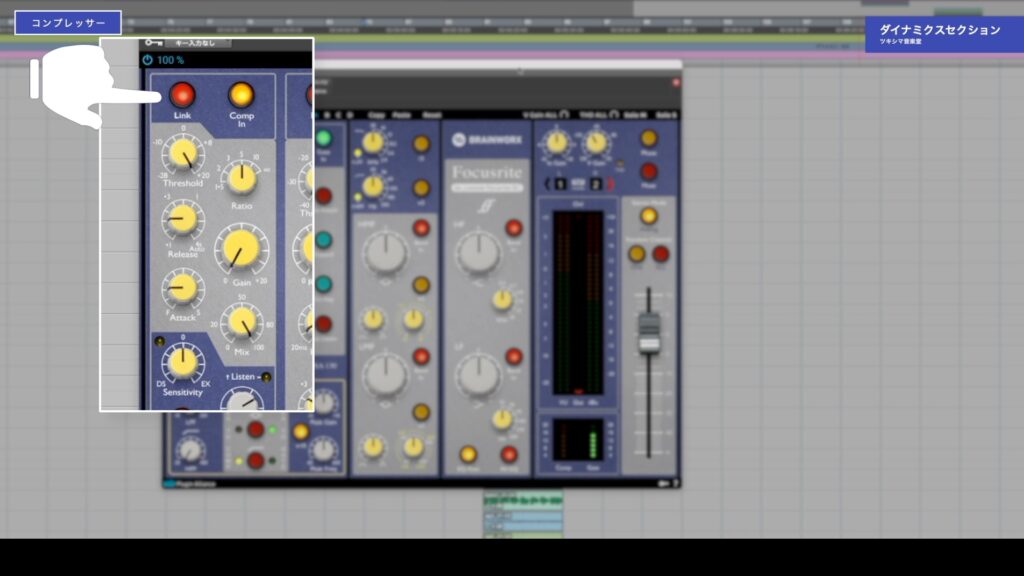The height and width of the screenshot is (576, 1024).
Task: Click the output volume fader handle
Action: tap(648, 332)
